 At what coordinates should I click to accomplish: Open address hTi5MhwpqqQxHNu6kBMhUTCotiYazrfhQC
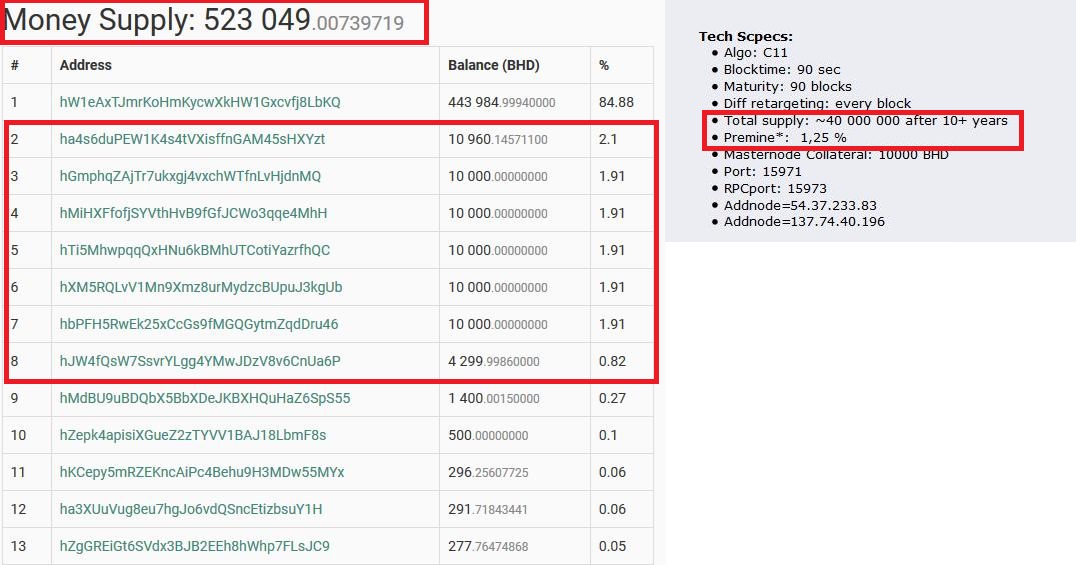[x=195, y=251]
